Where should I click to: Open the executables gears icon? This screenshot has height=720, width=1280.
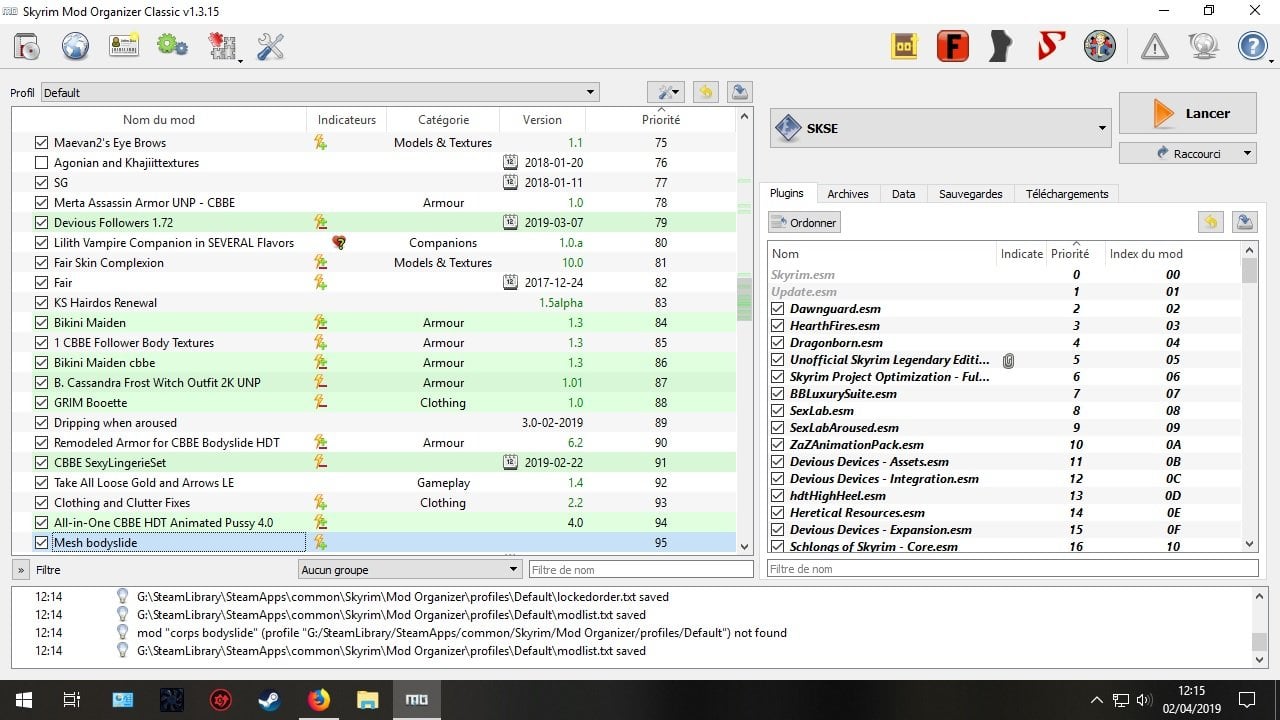coord(172,46)
